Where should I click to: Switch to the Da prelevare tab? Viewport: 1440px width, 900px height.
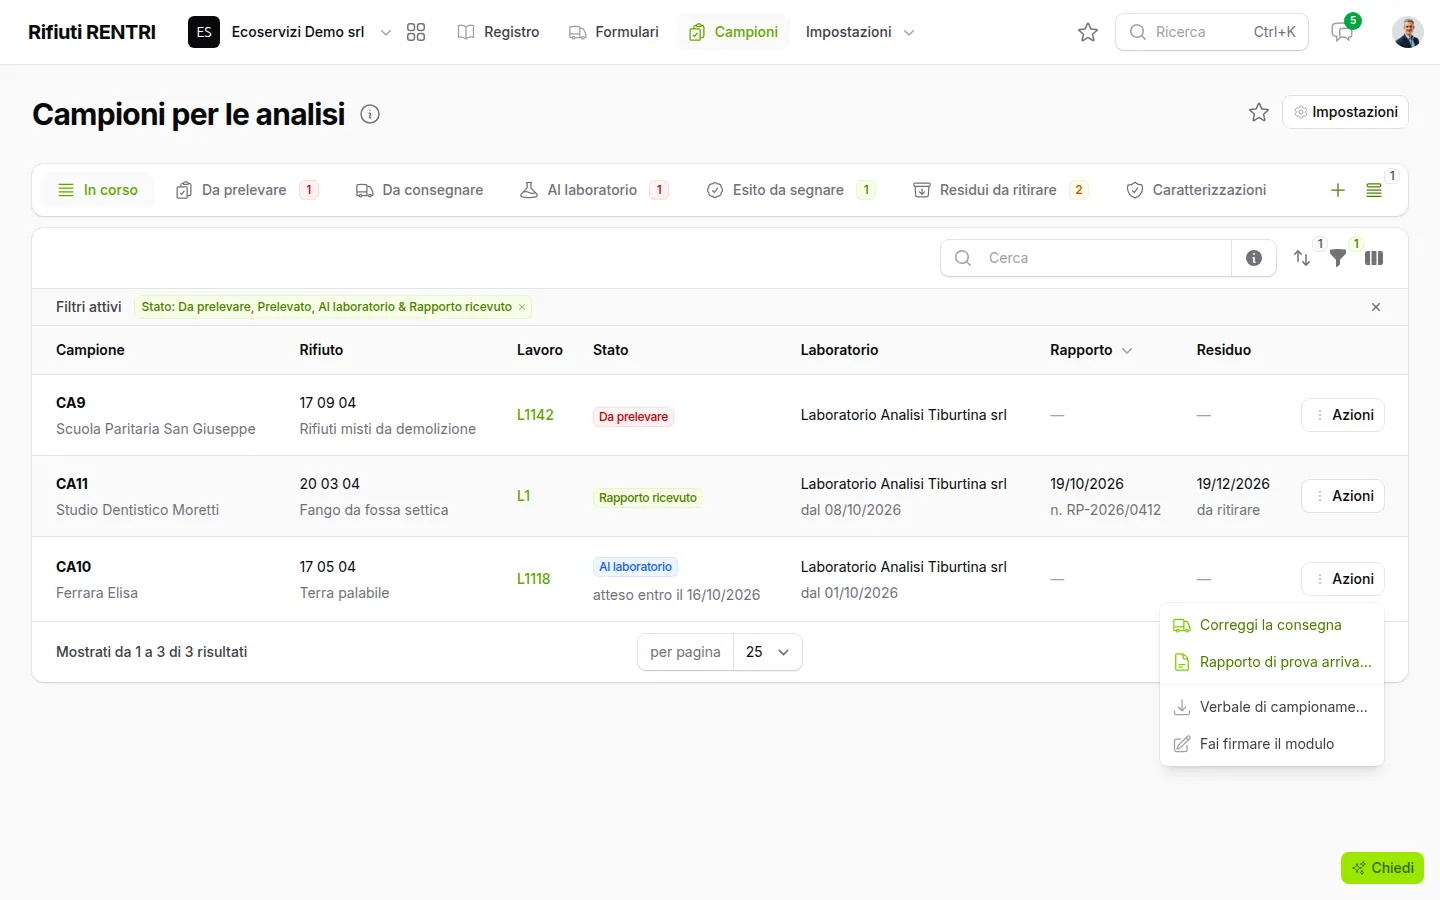point(246,190)
